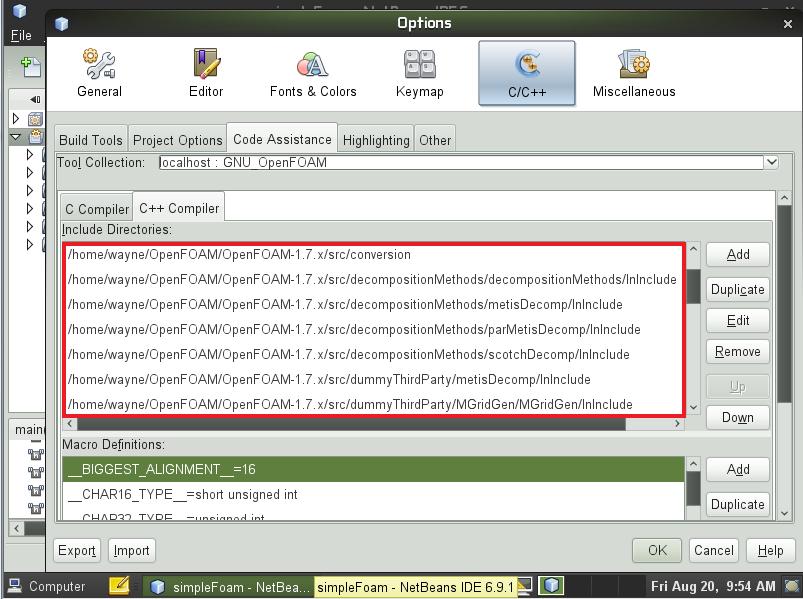The width and height of the screenshot is (803, 599).
Task: Expand the Tool Collection dropdown
Action: pos(771,162)
